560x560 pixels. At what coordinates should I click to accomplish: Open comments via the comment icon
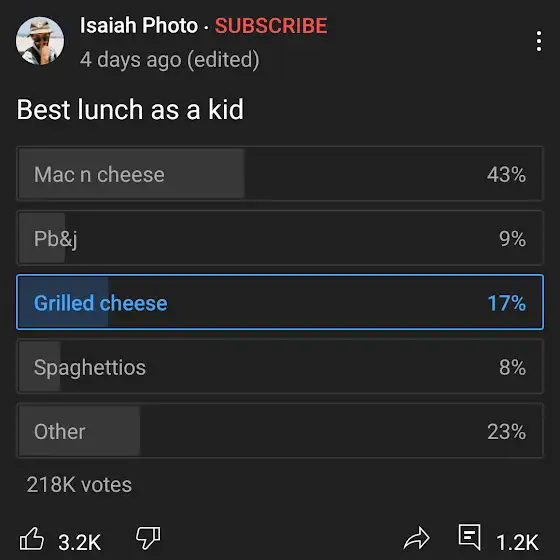(470, 537)
